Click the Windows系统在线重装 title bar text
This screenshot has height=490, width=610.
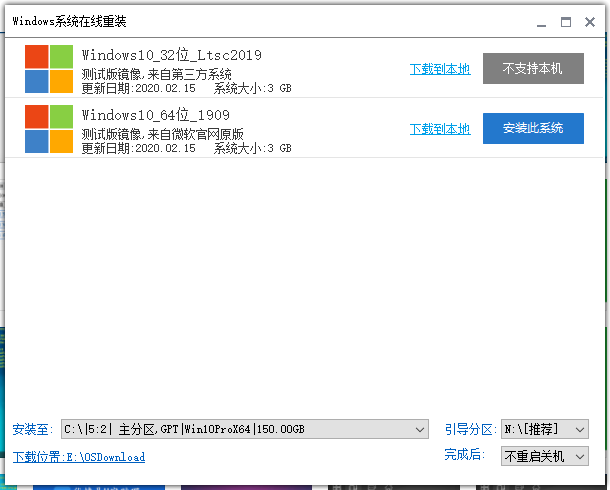(x=70, y=21)
